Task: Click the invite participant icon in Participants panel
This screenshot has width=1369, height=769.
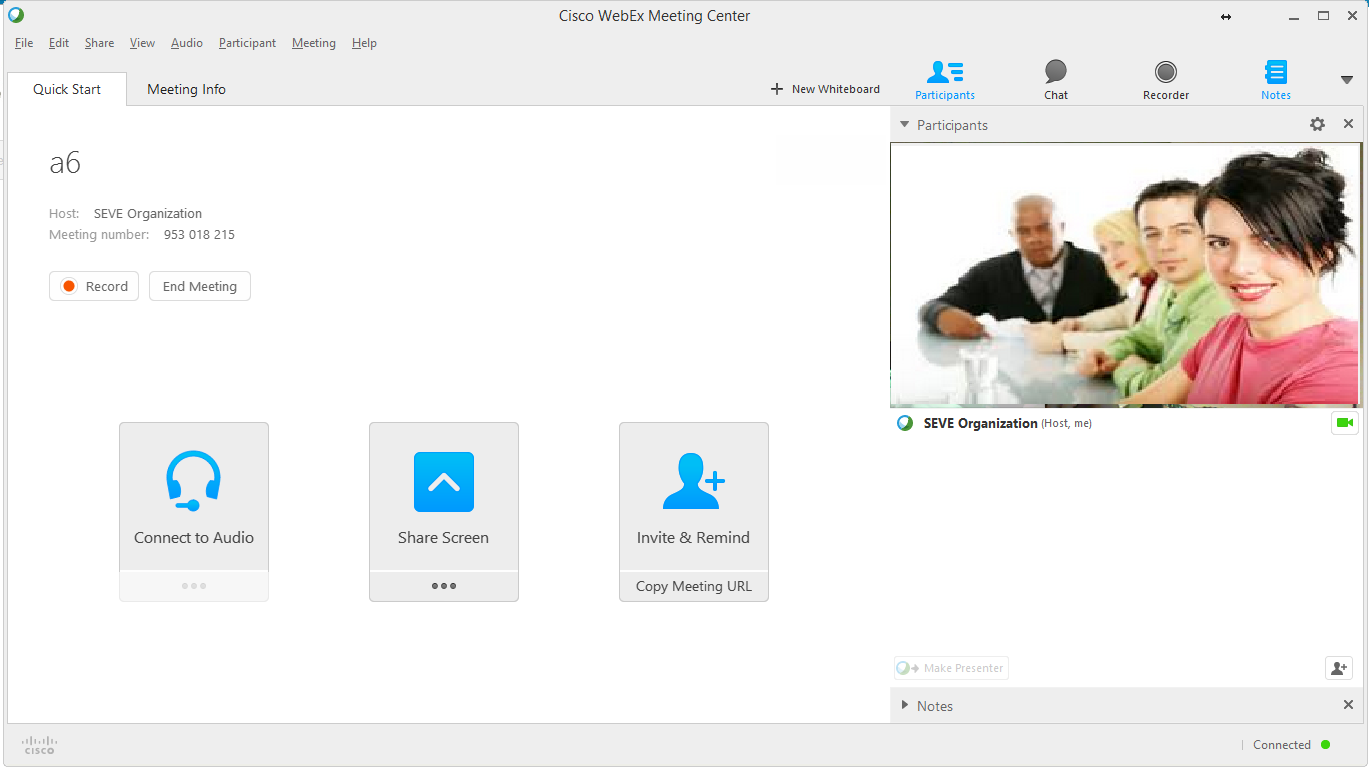Action: 1339,668
